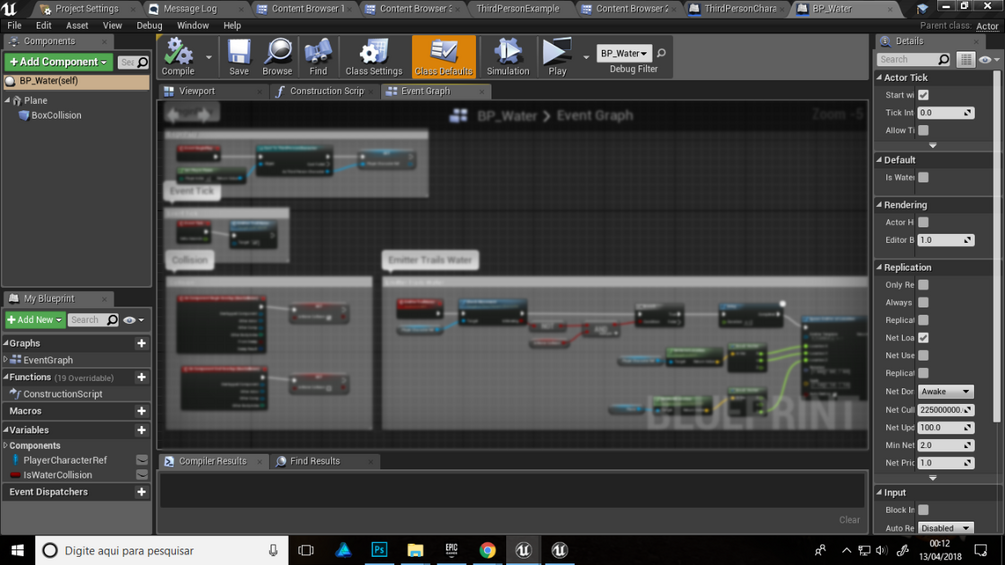This screenshot has height=565, width=1005.
Task: Open Windows Start menu
Action: coord(17,550)
